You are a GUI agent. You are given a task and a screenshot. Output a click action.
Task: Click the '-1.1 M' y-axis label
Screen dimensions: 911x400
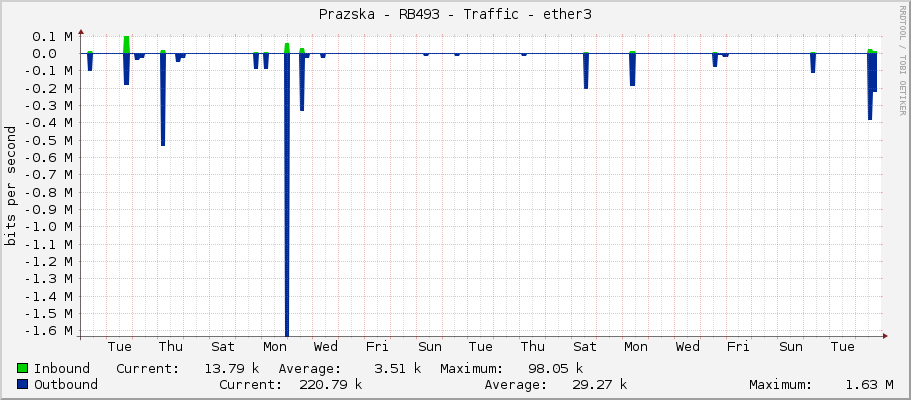48,244
